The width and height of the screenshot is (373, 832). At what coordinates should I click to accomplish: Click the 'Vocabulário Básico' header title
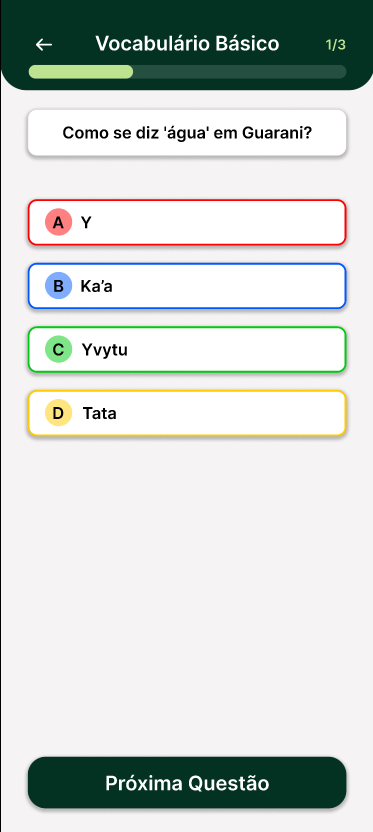[x=187, y=44]
